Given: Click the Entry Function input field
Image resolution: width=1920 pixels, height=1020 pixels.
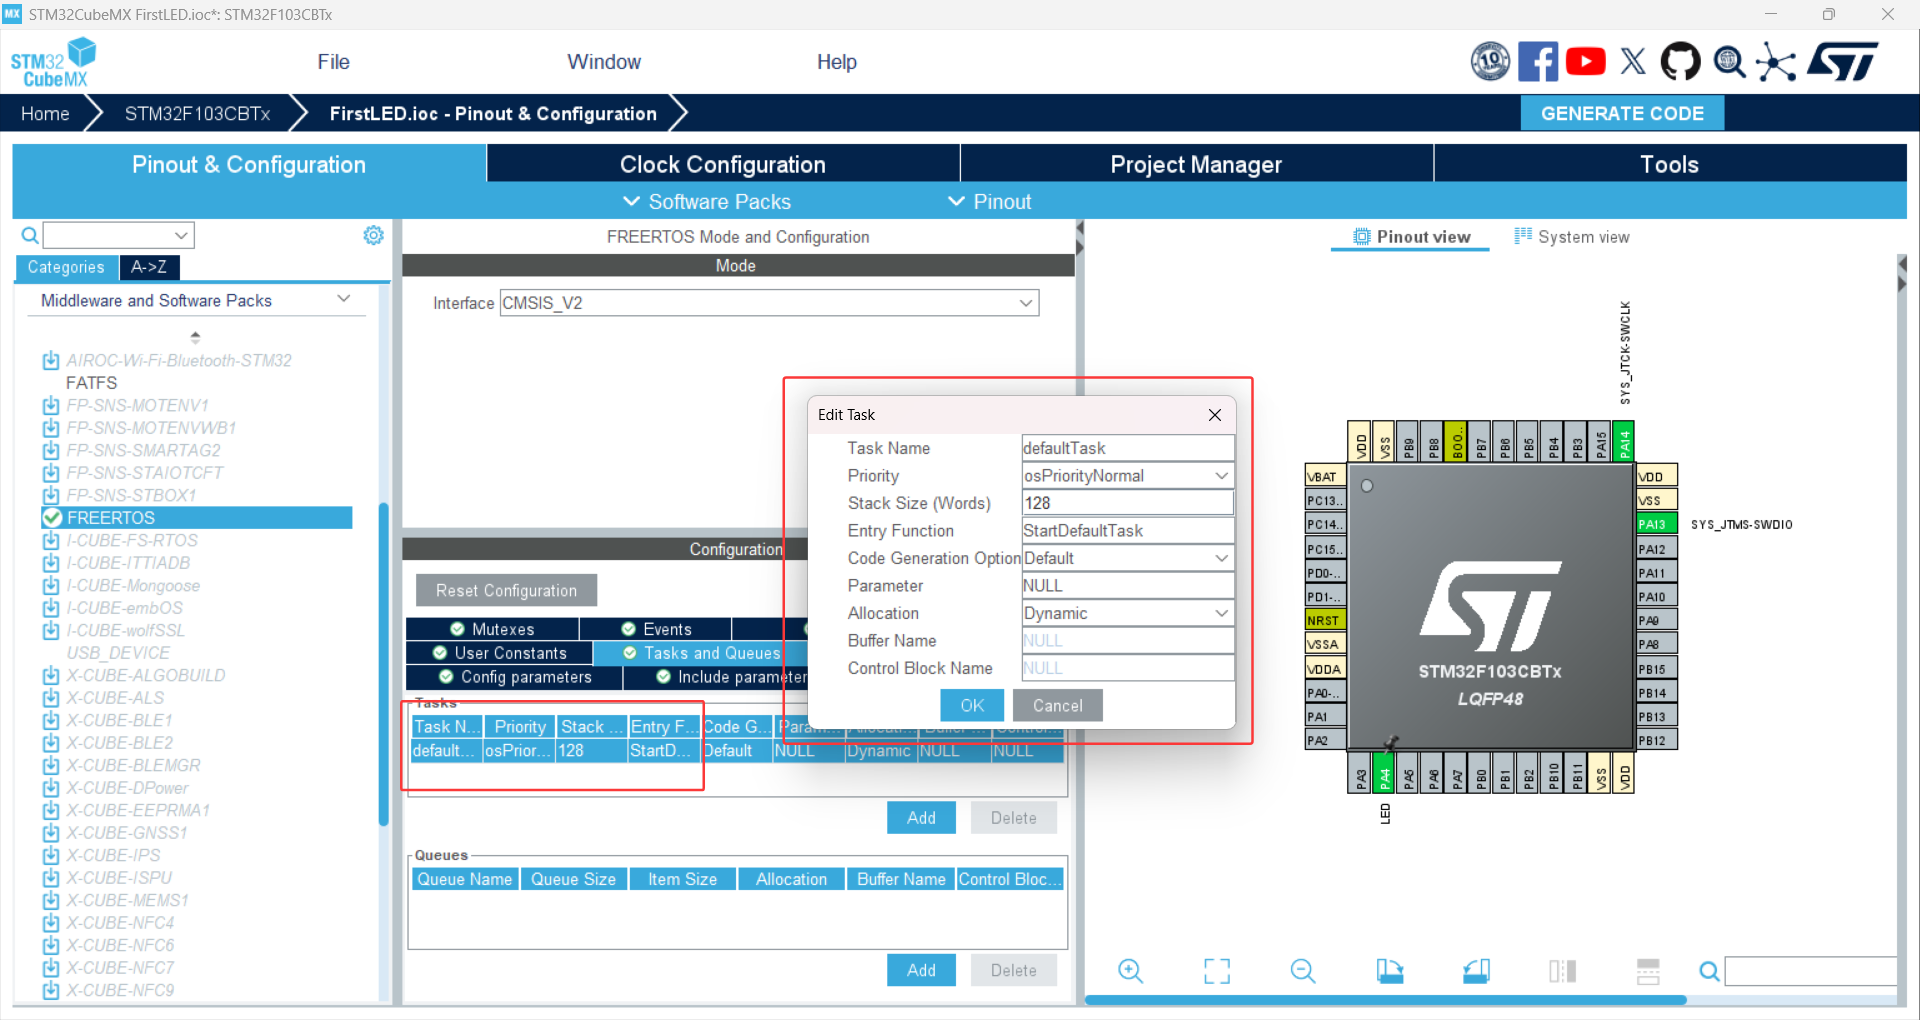Looking at the screenshot, I should 1127,531.
